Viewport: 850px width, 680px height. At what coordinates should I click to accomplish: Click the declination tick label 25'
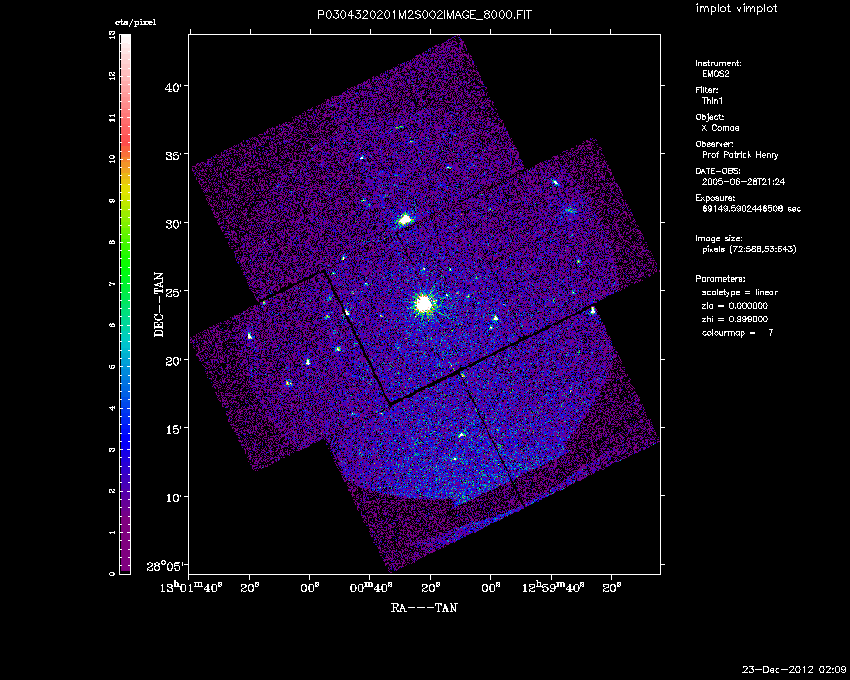tap(173, 291)
